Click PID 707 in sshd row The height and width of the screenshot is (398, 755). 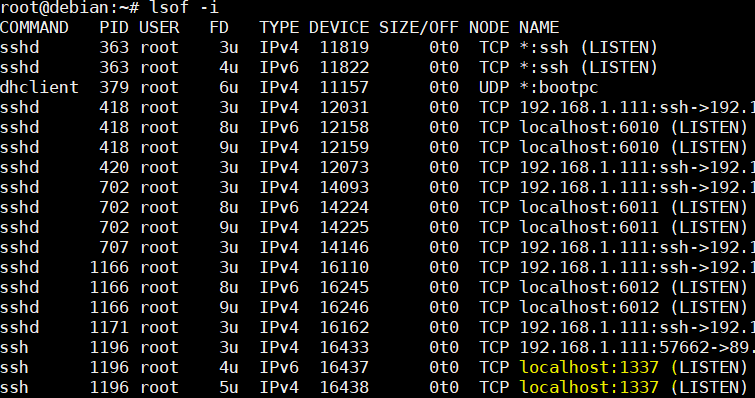click(x=114, y=247)
